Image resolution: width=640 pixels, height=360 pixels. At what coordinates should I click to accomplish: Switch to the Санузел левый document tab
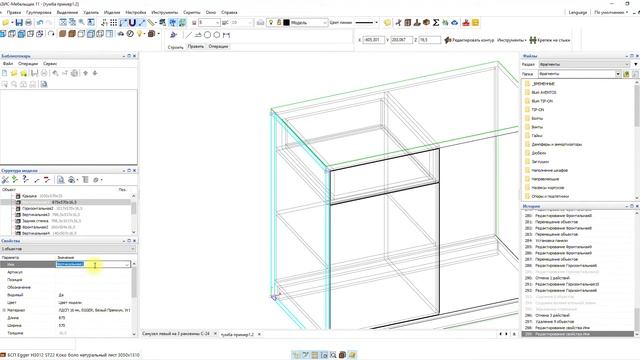pos(176,334)
